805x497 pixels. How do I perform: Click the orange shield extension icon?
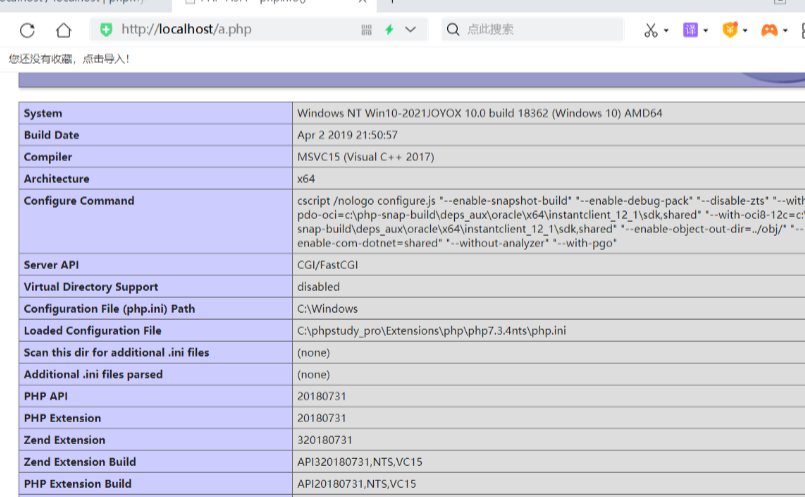730,30
